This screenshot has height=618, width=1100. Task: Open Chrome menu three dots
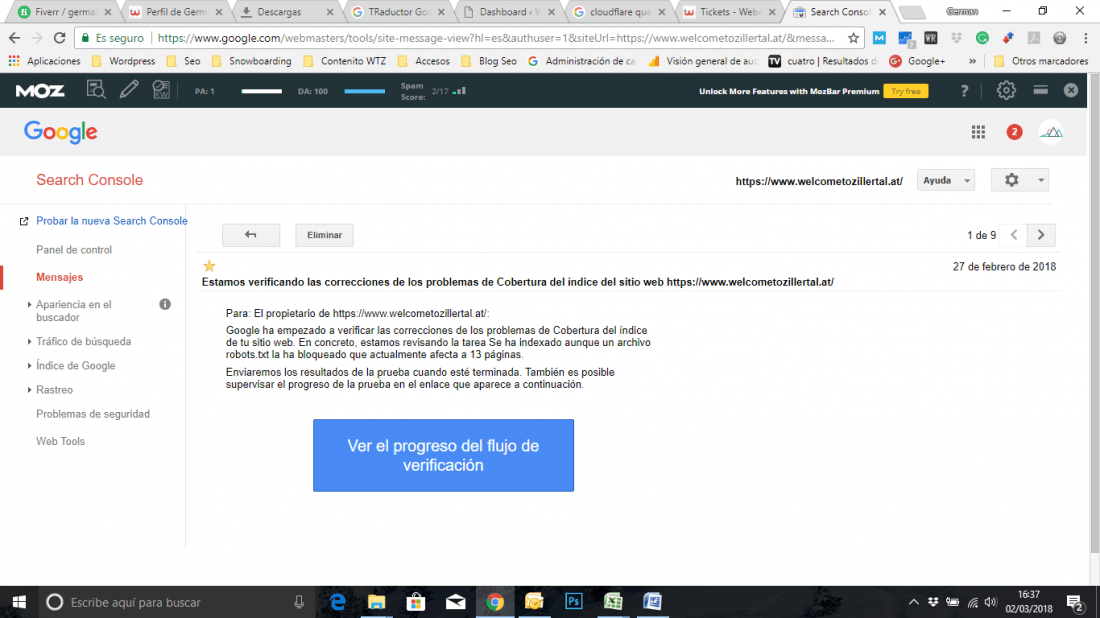coord(1085,38)
